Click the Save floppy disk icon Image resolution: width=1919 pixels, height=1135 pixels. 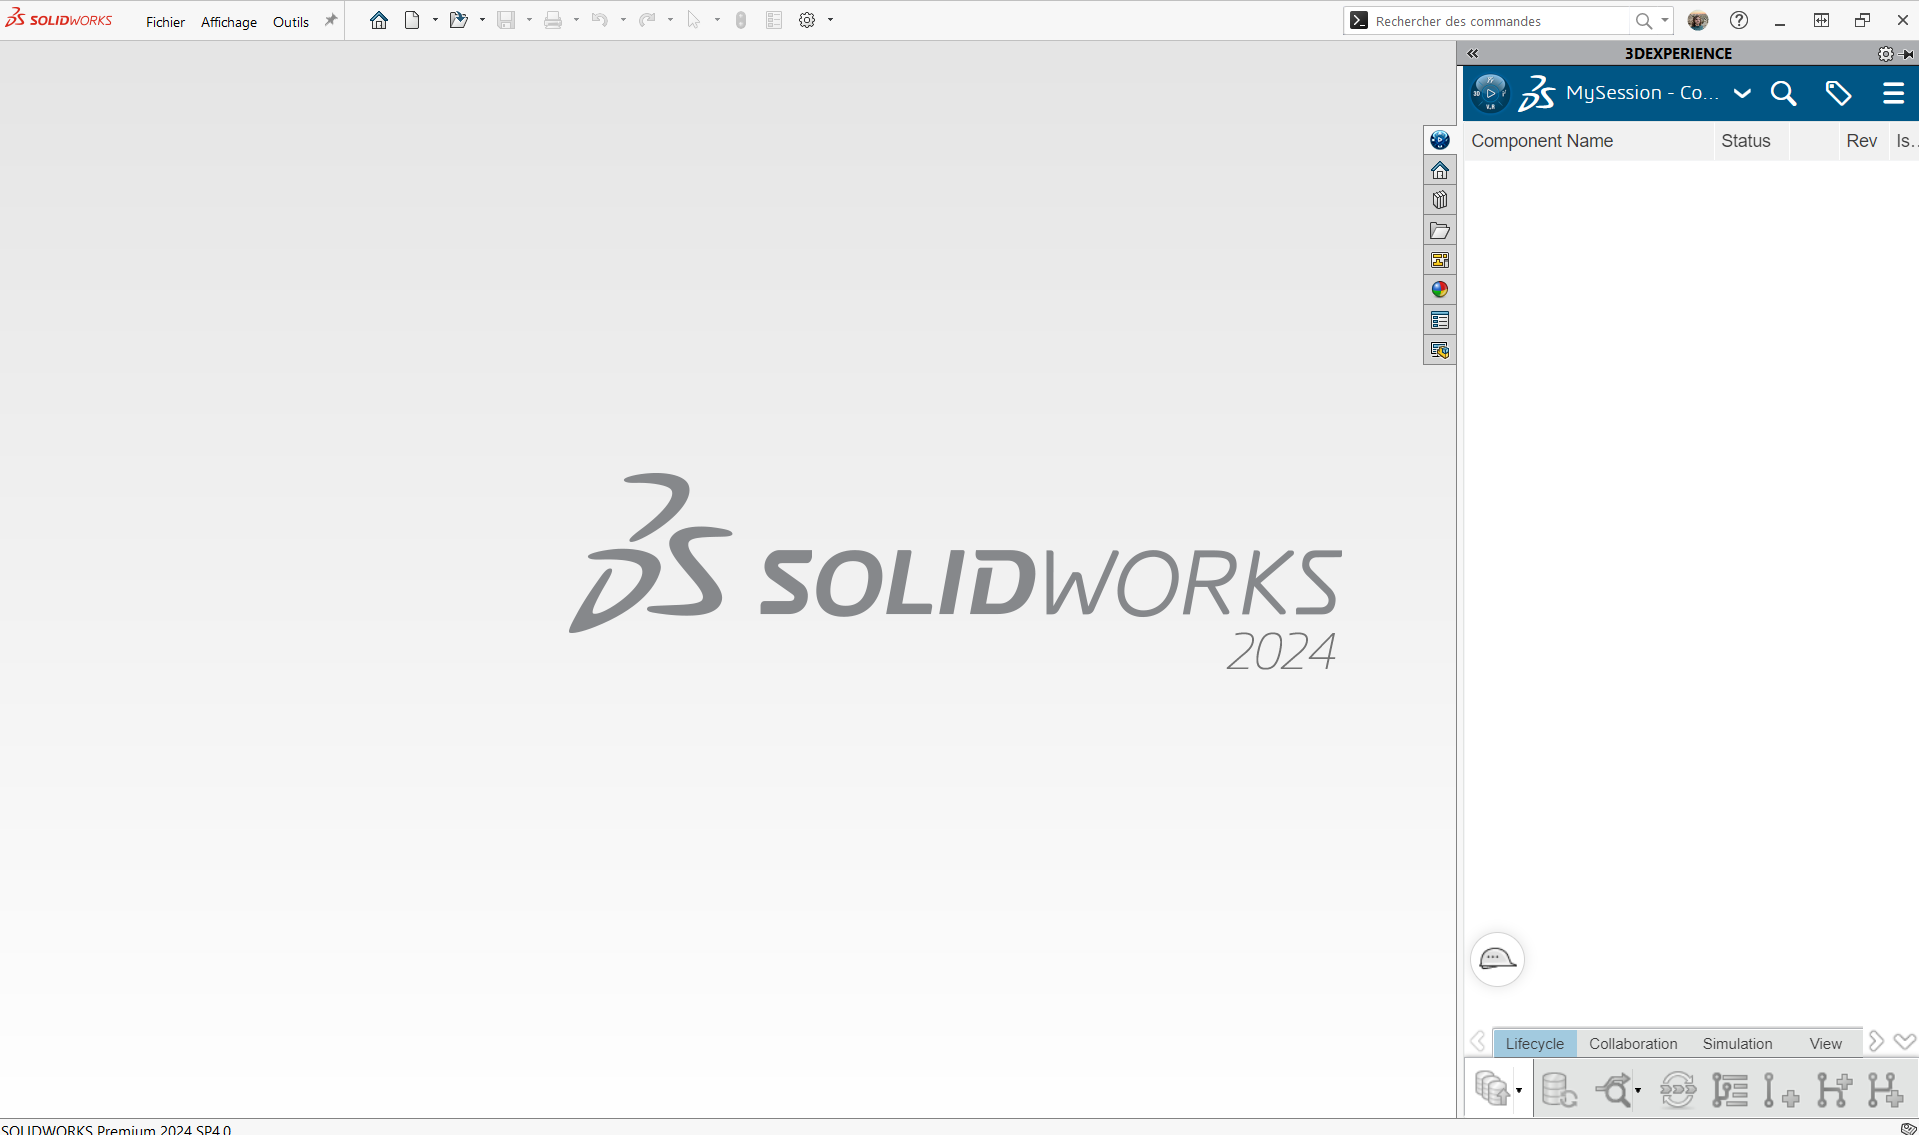click(x=506, y=20)
